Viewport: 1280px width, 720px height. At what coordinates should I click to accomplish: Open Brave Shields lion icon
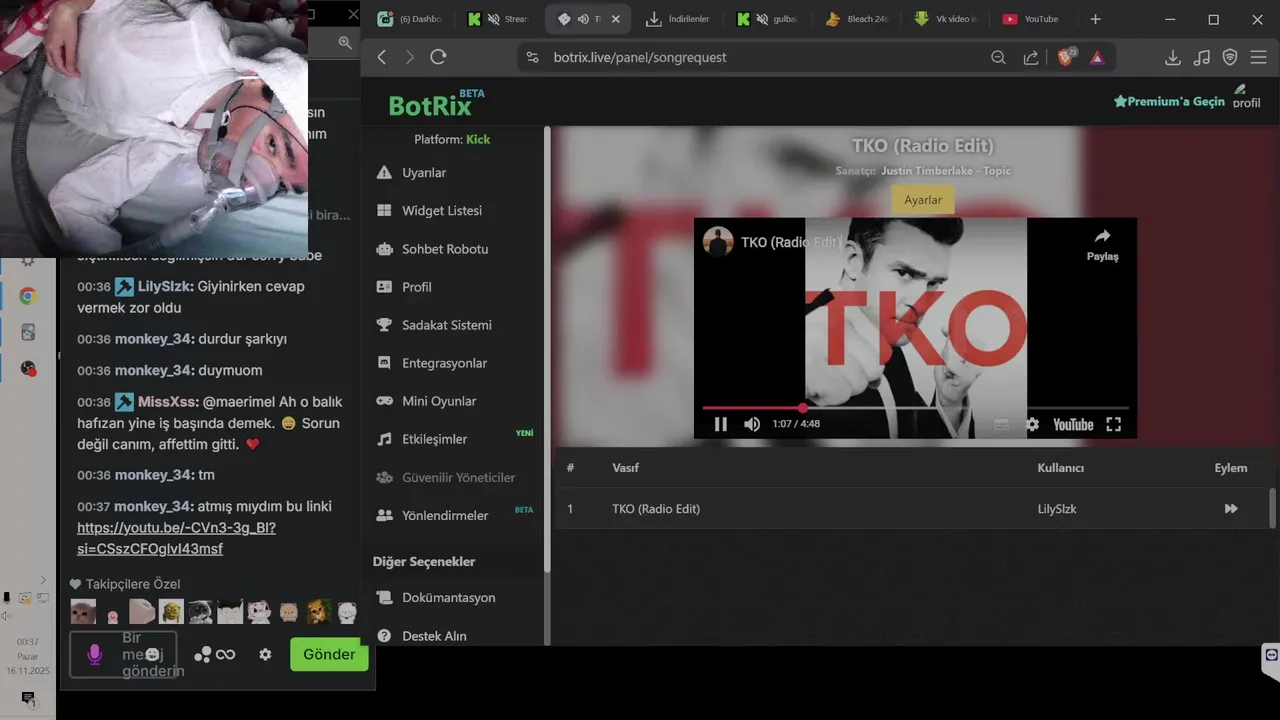click(1066, 56)
